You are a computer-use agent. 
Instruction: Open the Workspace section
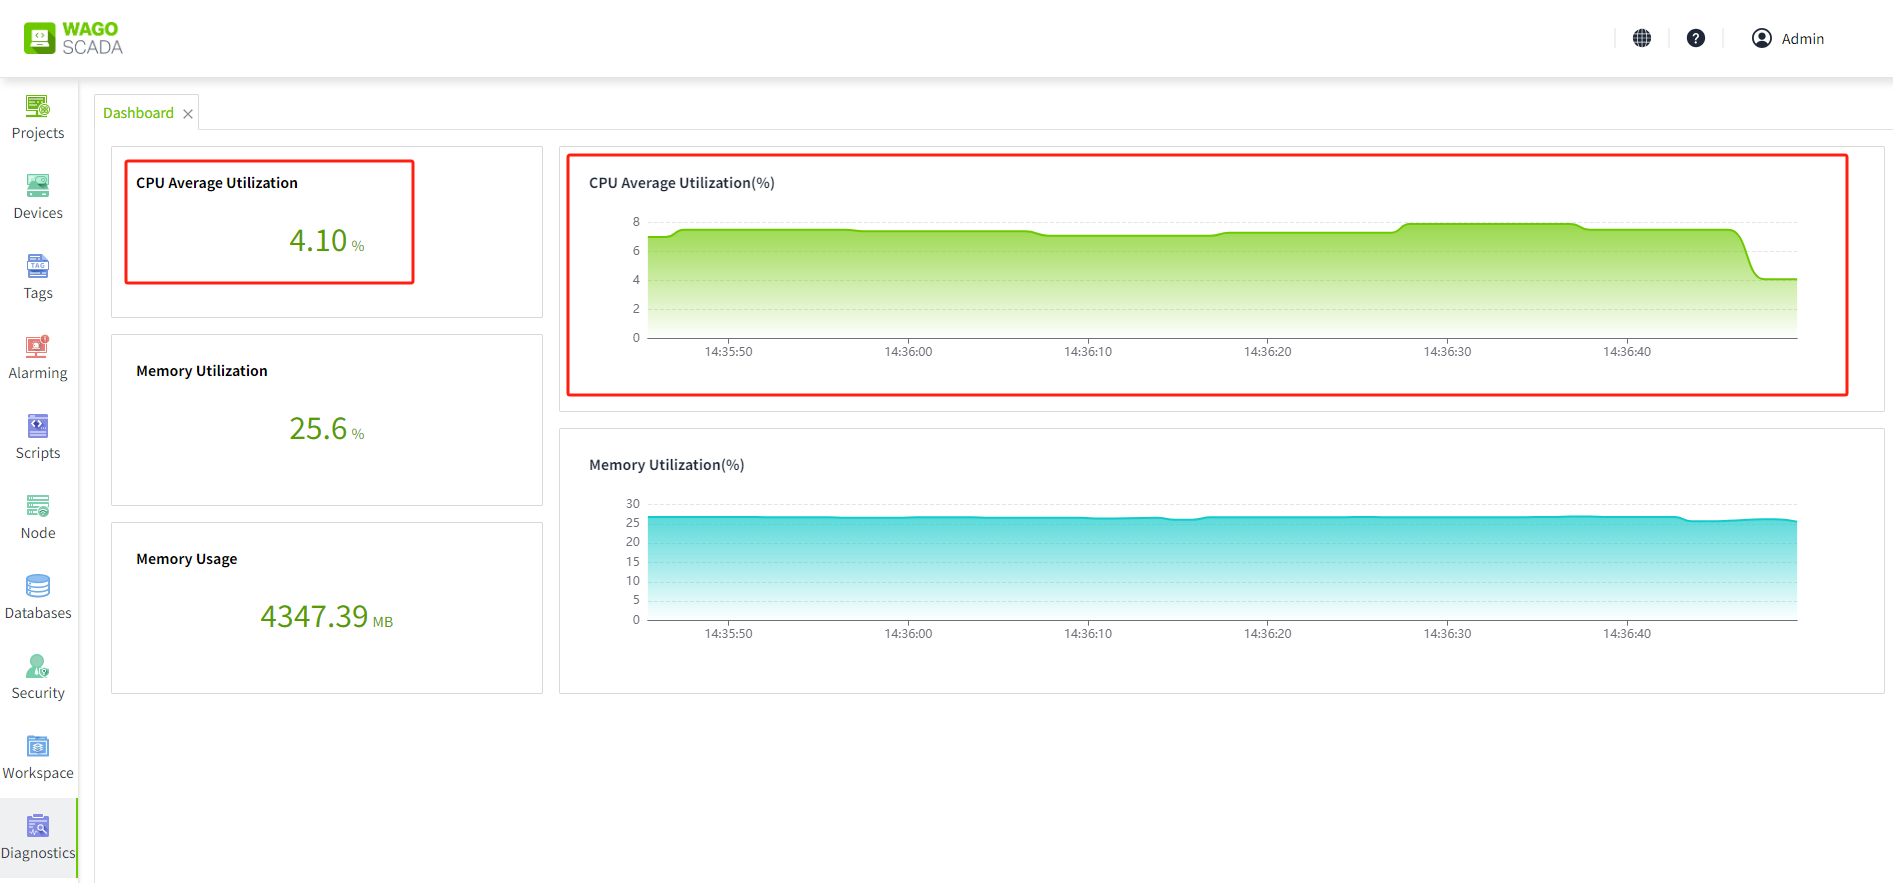(x=38, y=757)
